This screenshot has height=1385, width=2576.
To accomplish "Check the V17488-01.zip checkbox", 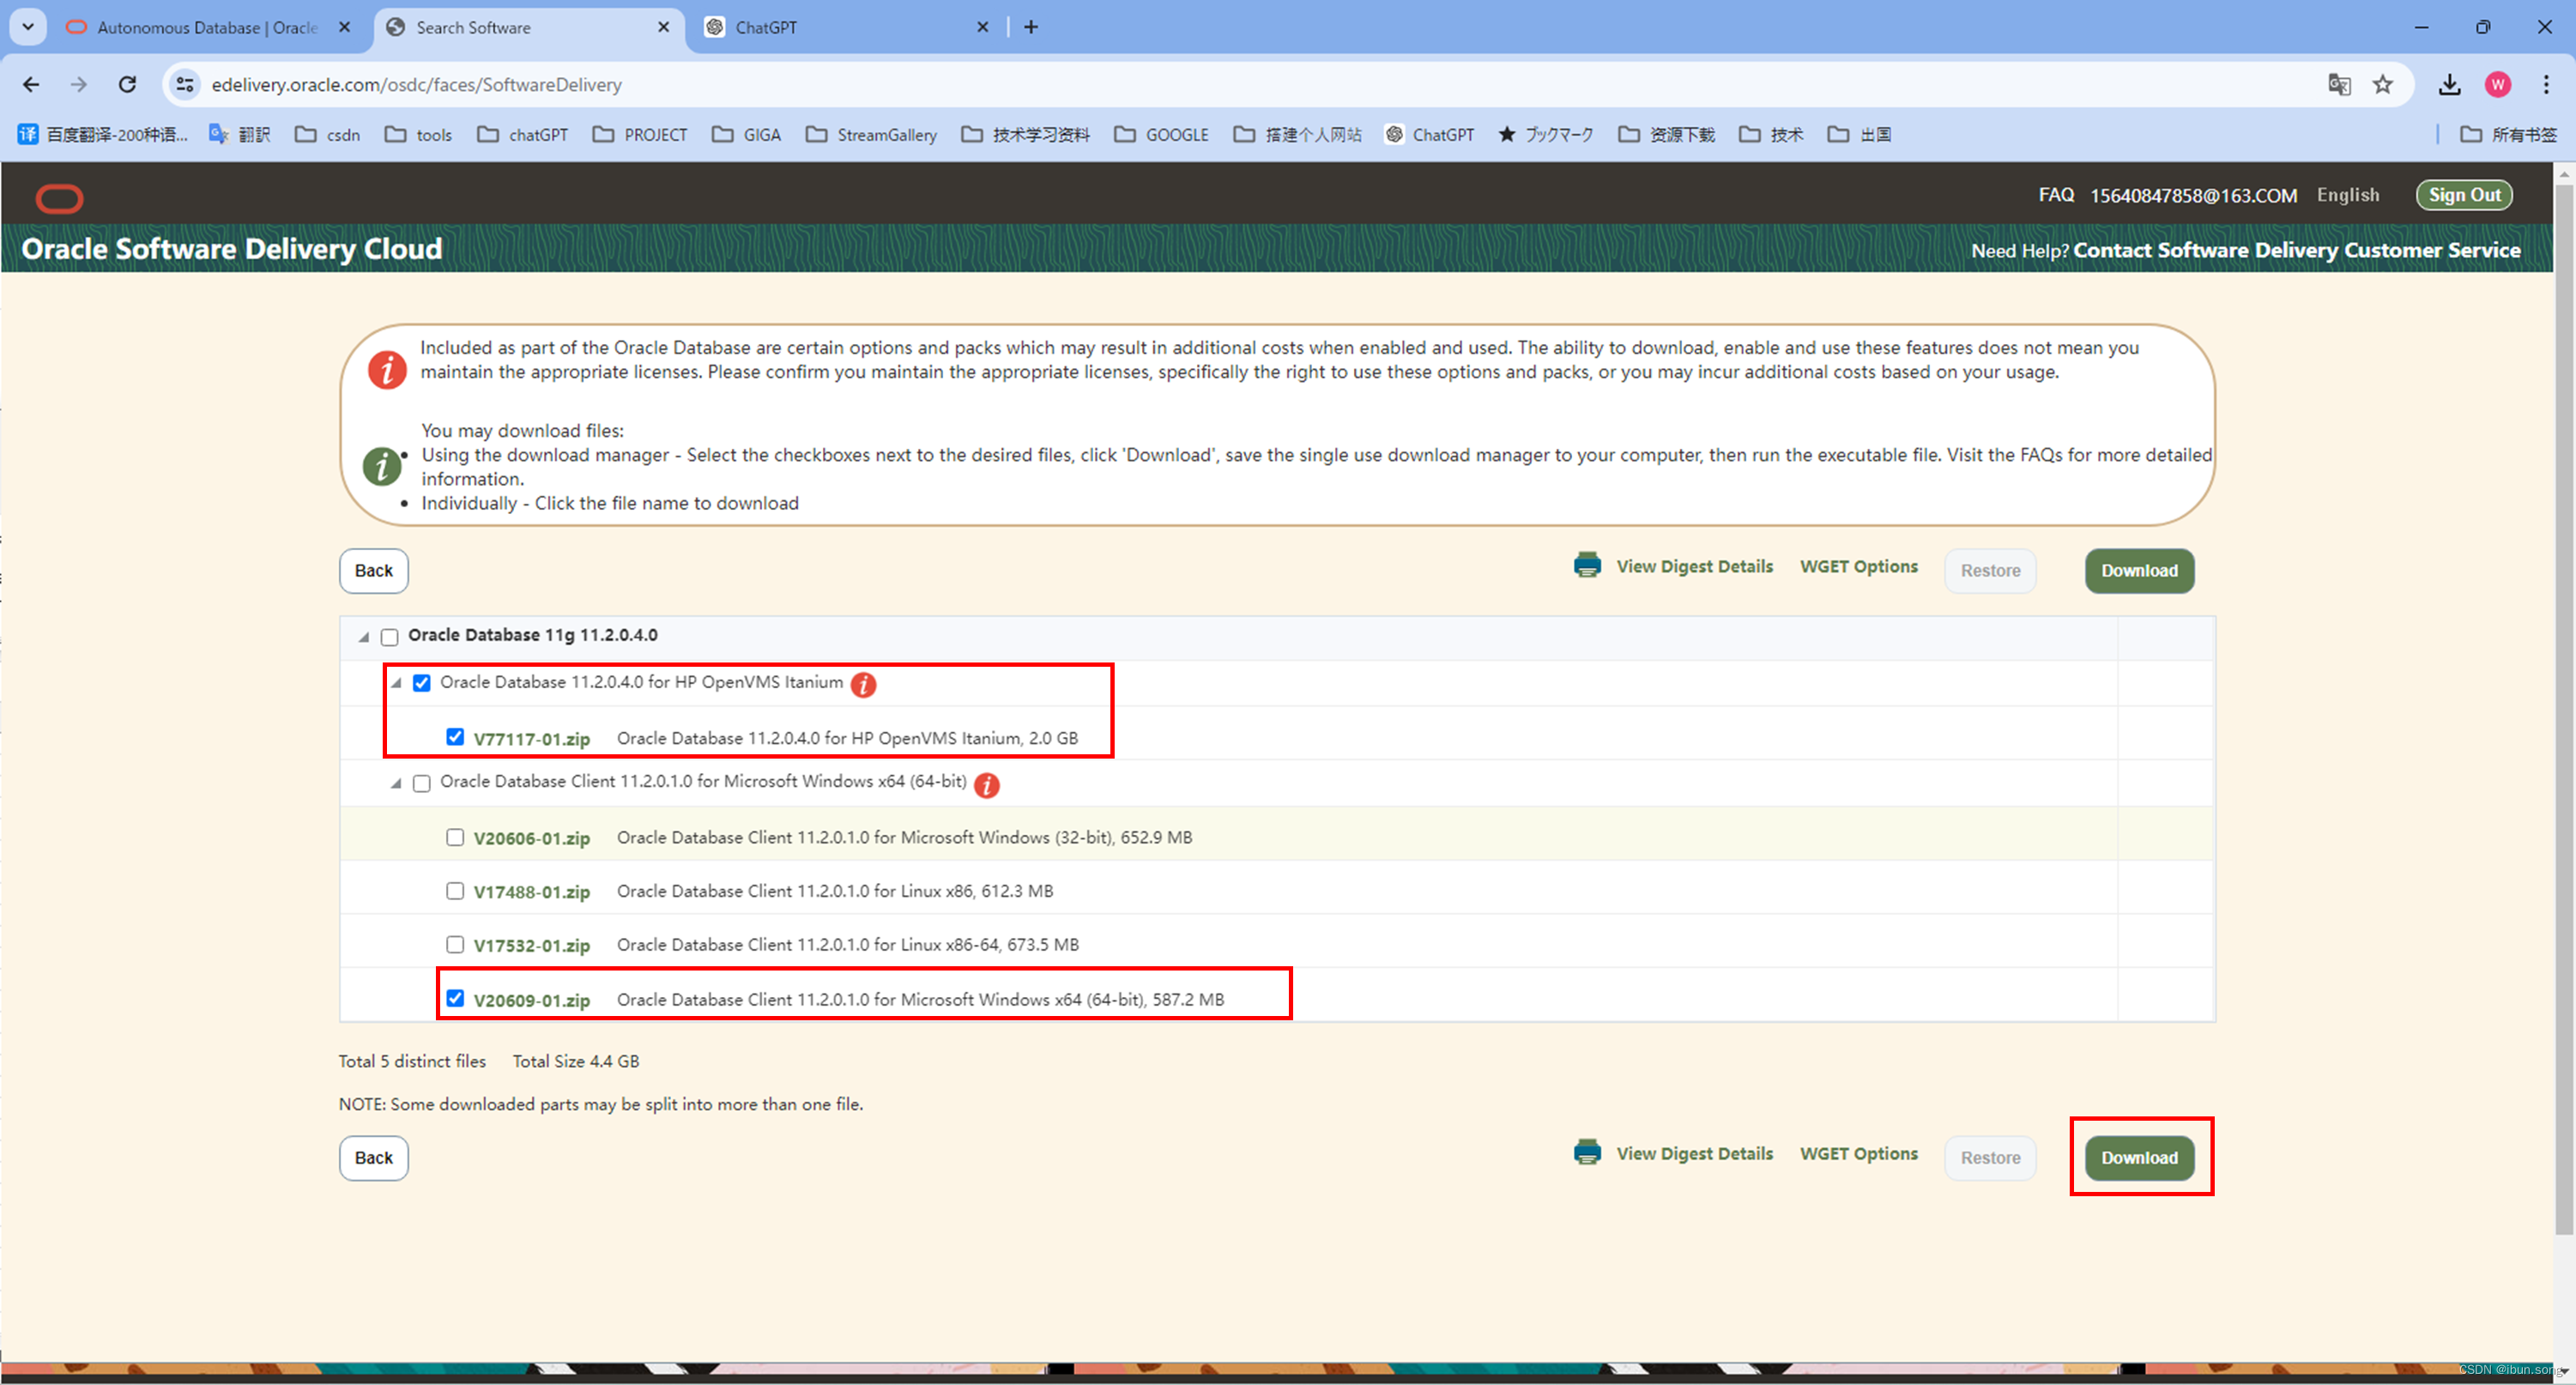I will tap(455, 891).
